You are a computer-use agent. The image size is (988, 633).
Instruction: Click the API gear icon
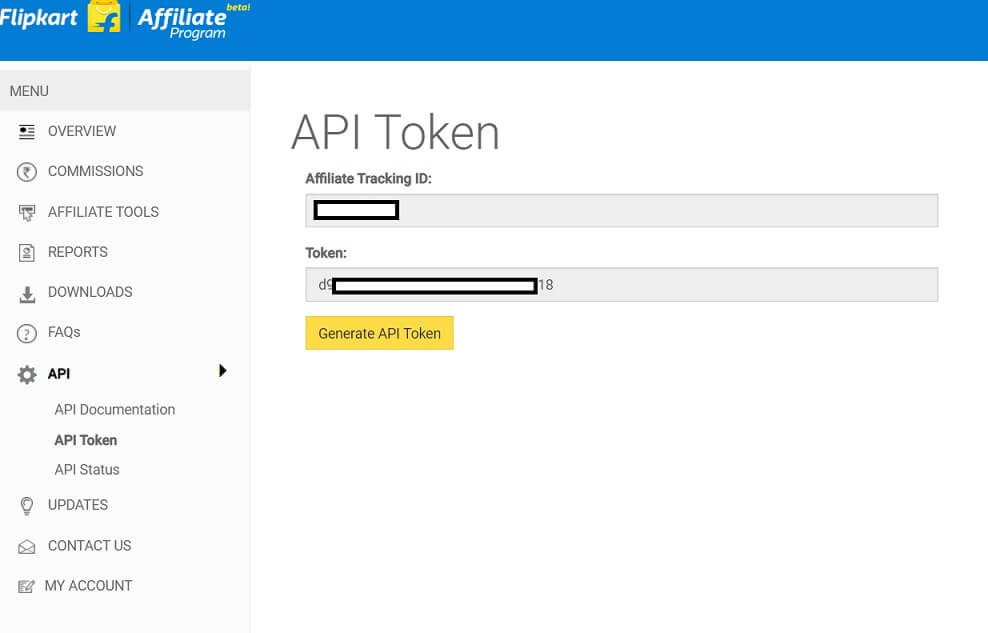(26, 374)
